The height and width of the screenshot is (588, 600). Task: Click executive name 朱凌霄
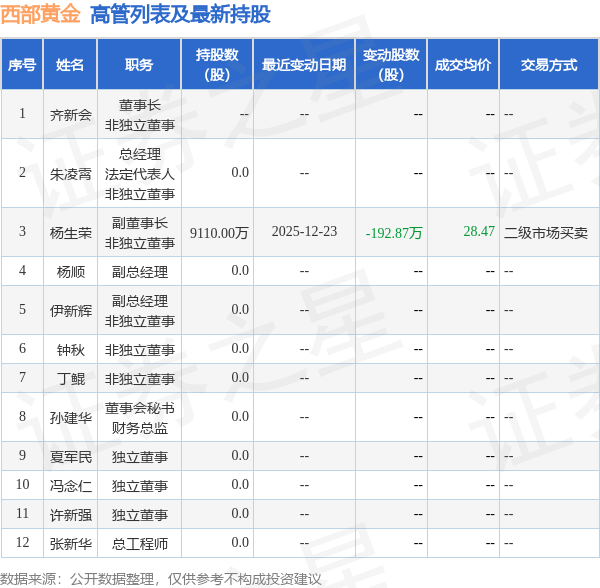(x=70, y=173)
